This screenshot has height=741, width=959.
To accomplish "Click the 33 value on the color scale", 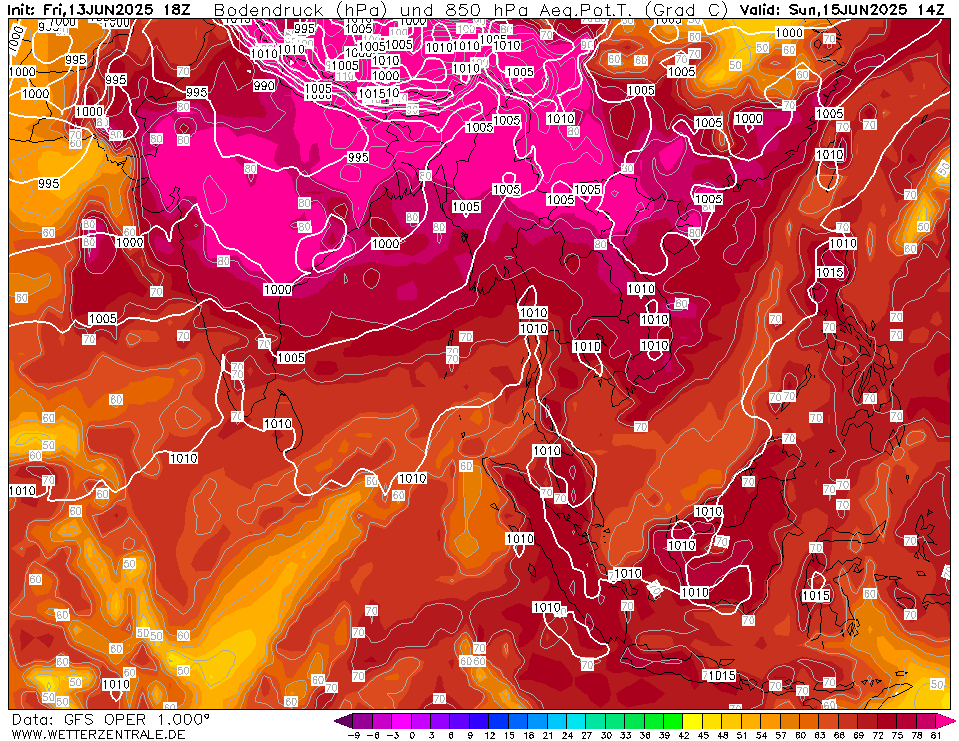I will [625, 735].
